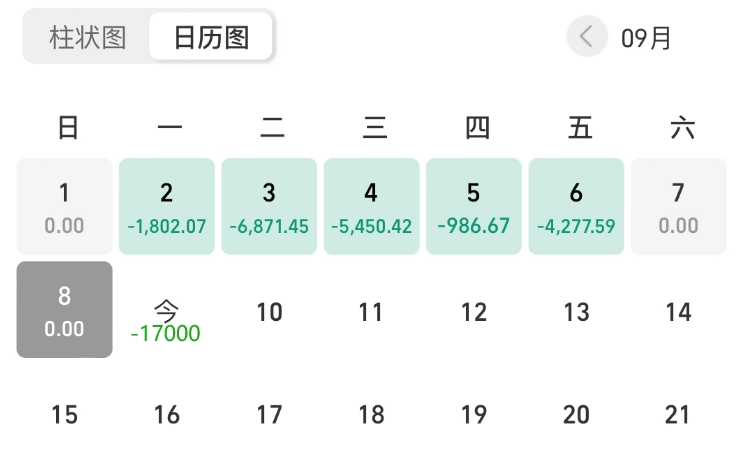Select the 日历图 calendar view tab
Viewport: 754px width, 454px height.
[211, 37]
